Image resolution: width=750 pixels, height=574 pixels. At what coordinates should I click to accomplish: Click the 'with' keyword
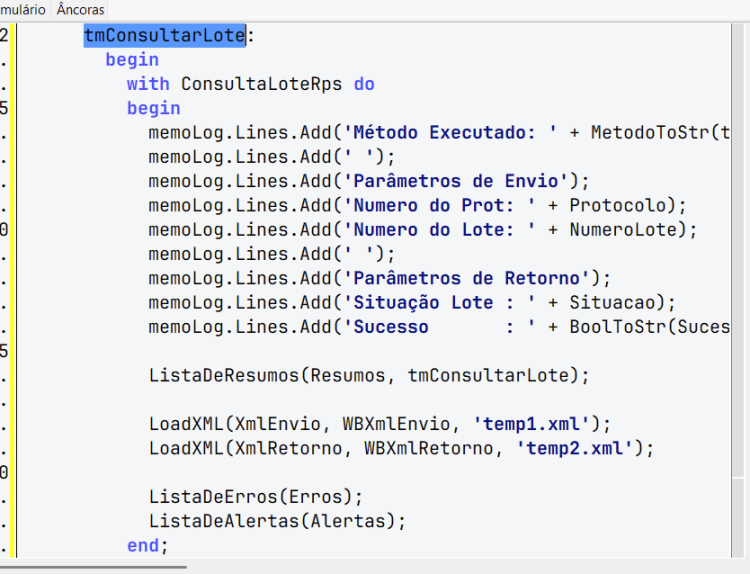pos(148,84)
